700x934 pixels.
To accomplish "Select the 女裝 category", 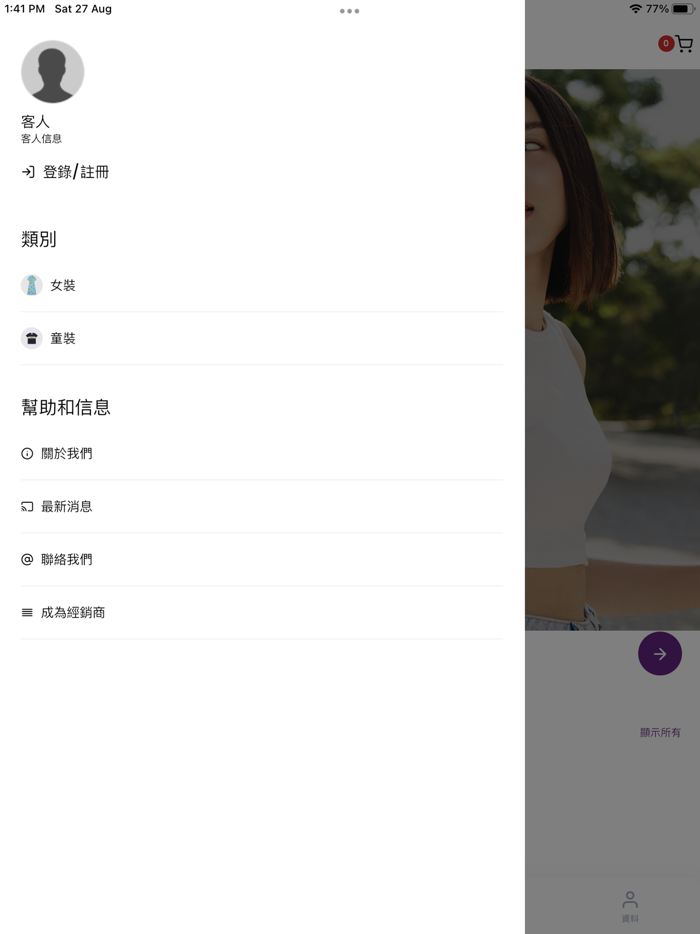I will [x=262, y=285].
